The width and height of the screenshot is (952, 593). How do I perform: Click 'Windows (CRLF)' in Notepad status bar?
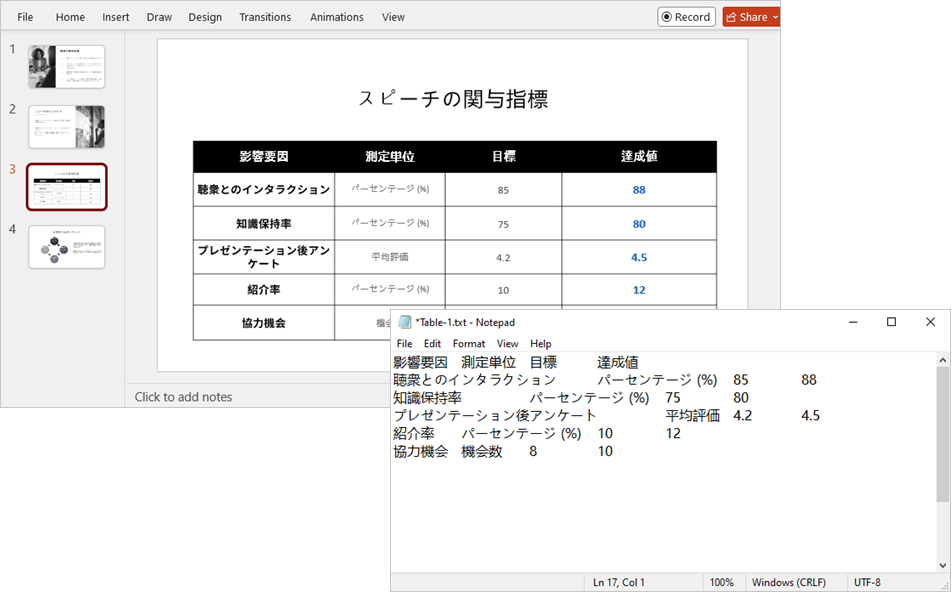[x=789, y=582]
